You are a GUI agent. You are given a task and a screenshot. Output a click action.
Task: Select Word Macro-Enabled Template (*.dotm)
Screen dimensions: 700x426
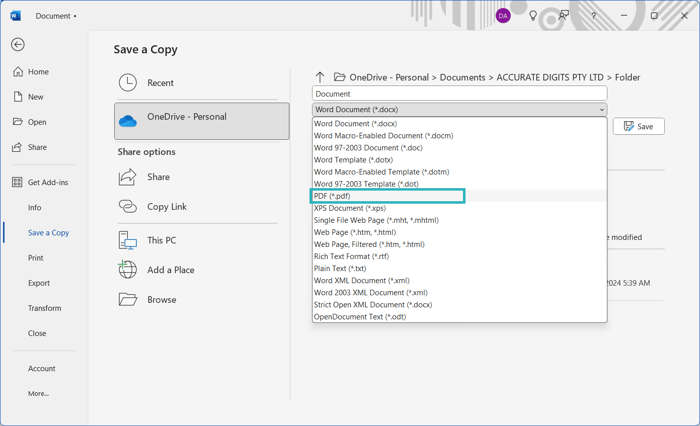click(459, 172)
